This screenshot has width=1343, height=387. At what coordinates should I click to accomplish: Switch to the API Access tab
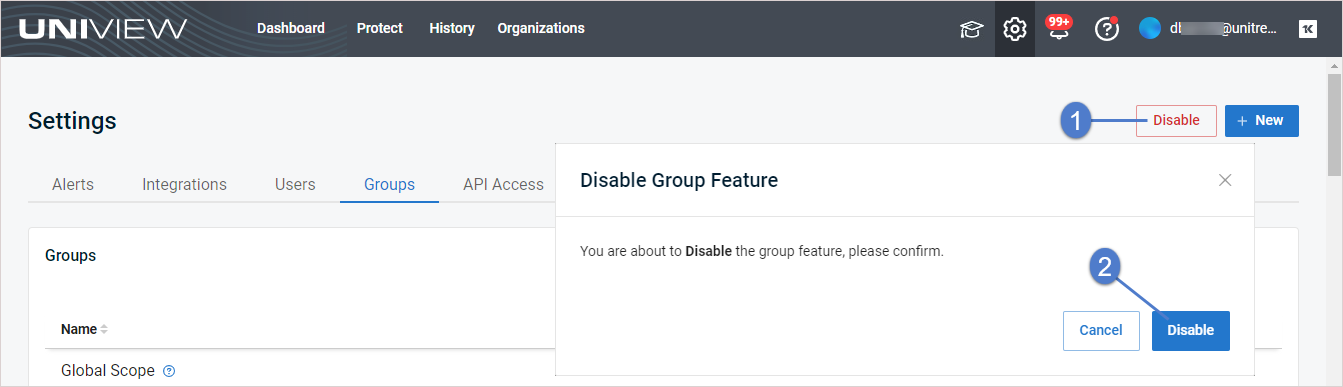coord(503,184)
